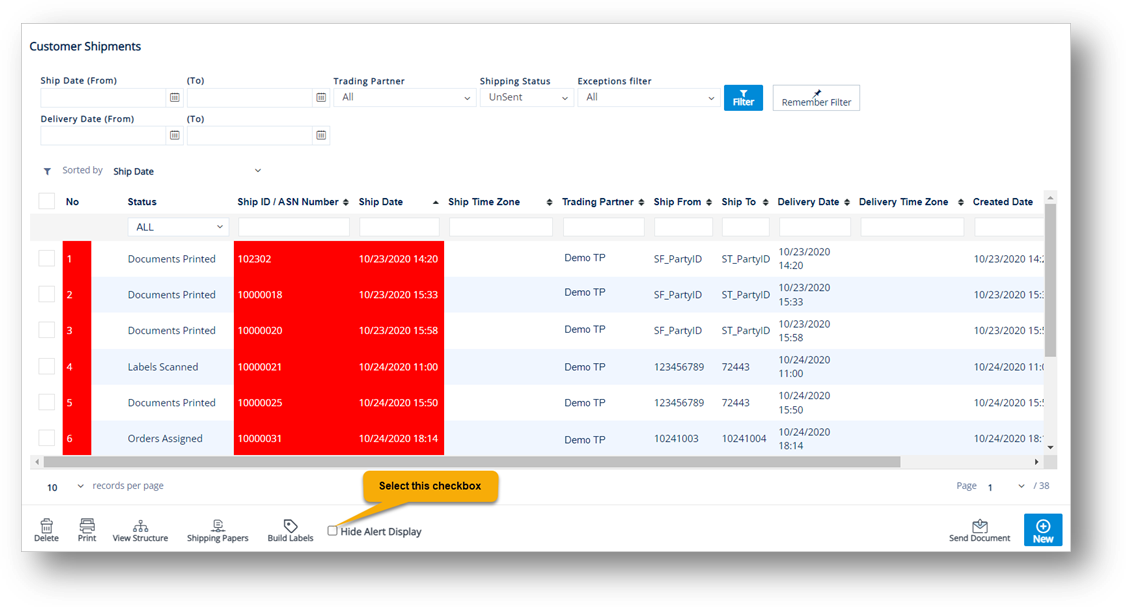Expand the Shipping Status dropdown showing UnSent
This screenshot has width=1126, height=607.
(x=526, y=97)
